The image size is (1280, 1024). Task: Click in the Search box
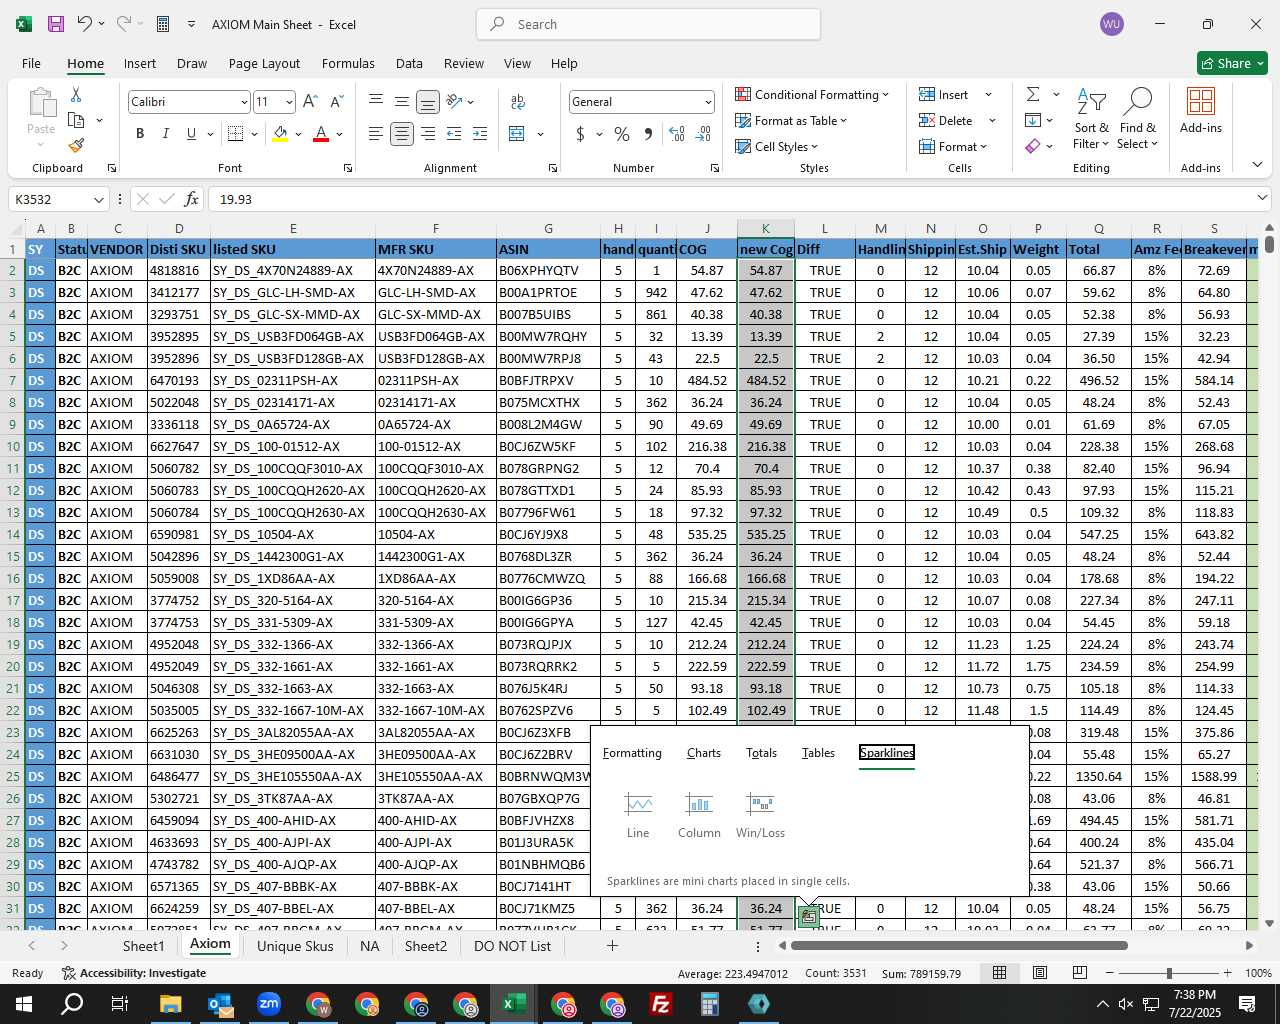click(x=648, y=24)
